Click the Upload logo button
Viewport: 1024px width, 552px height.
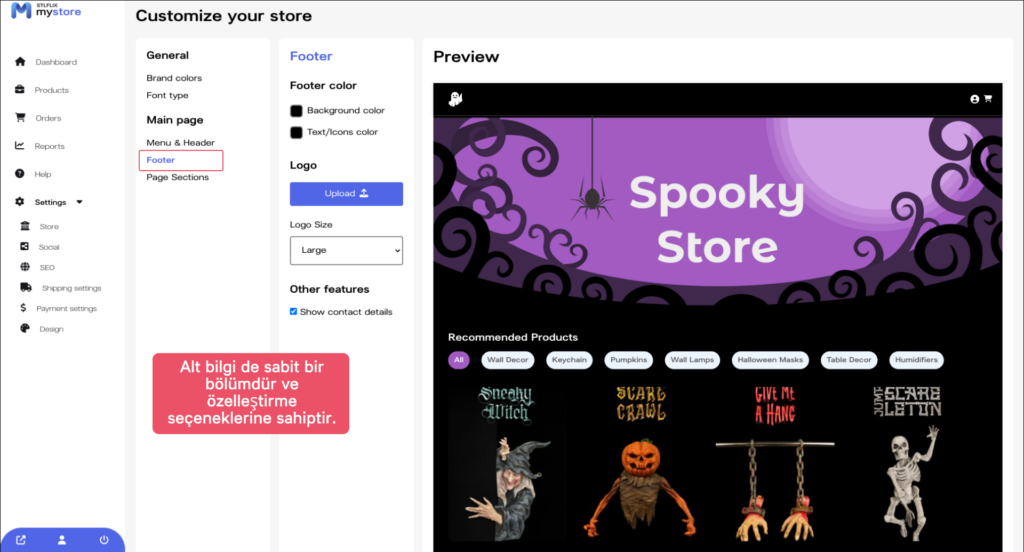coord(346,193)
